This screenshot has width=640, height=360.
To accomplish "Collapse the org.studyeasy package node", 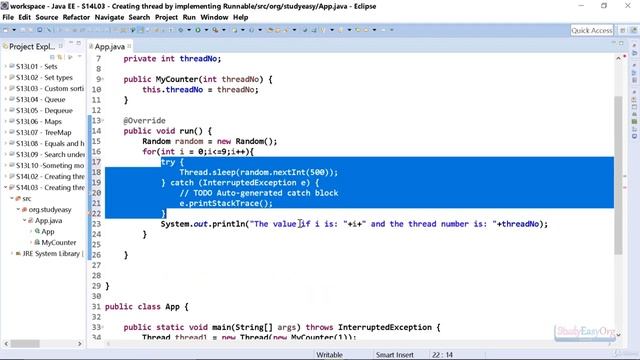I will point(18,210).
